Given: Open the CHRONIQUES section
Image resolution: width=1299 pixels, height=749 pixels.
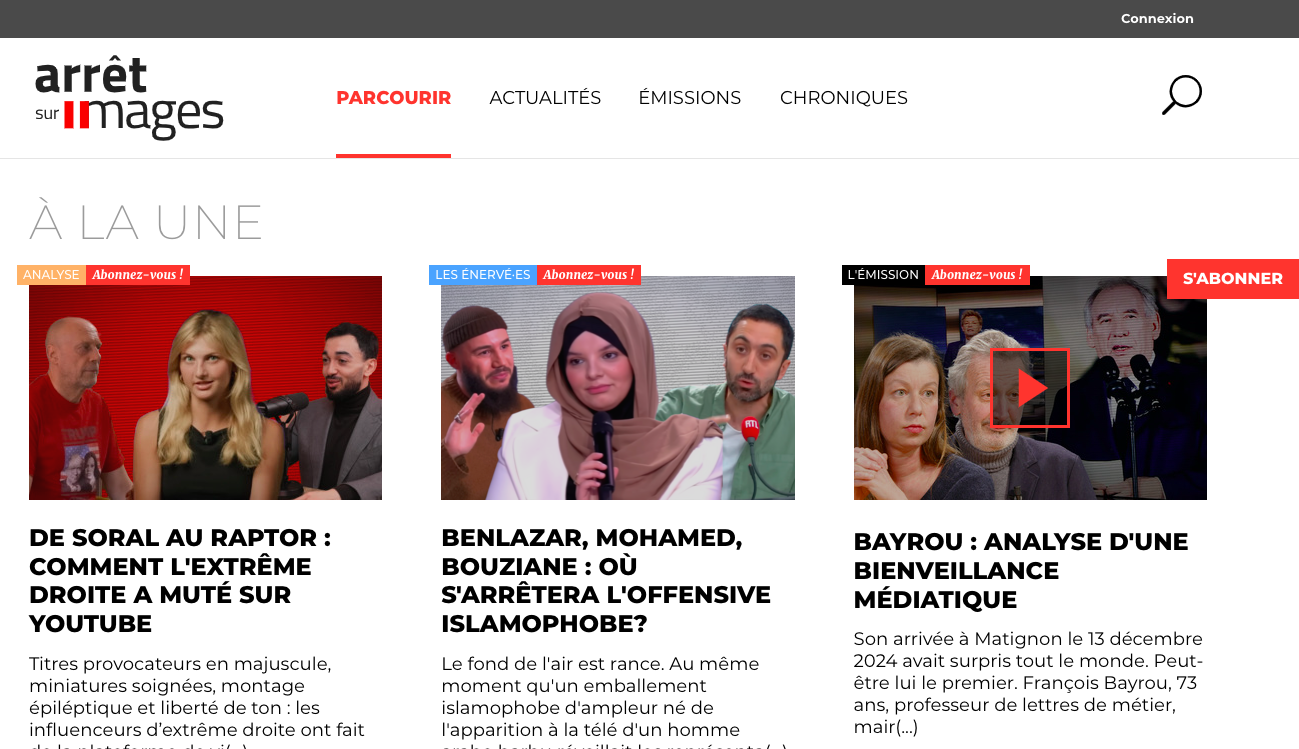Looking at the screenshot, I should [844, 98].
